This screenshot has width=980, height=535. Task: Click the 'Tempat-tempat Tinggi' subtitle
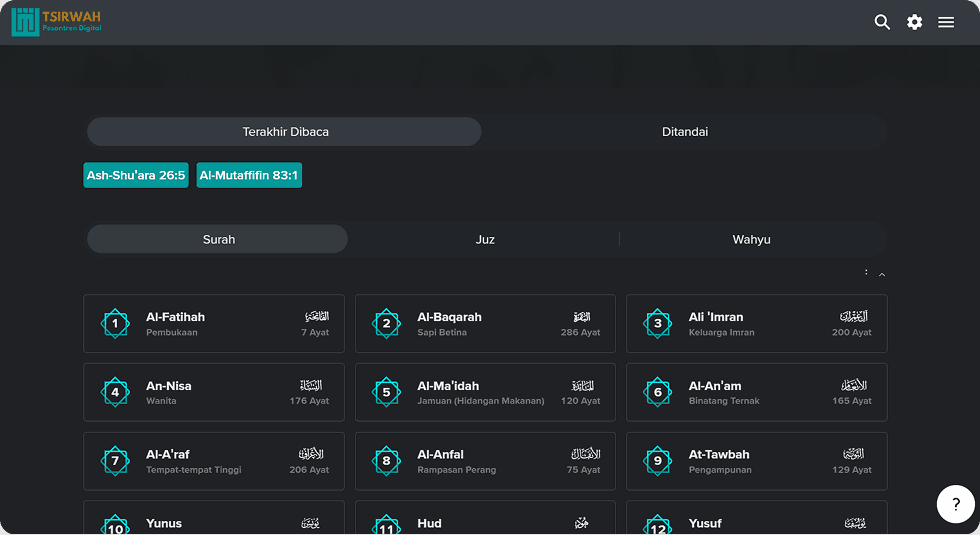coord(194,470)
